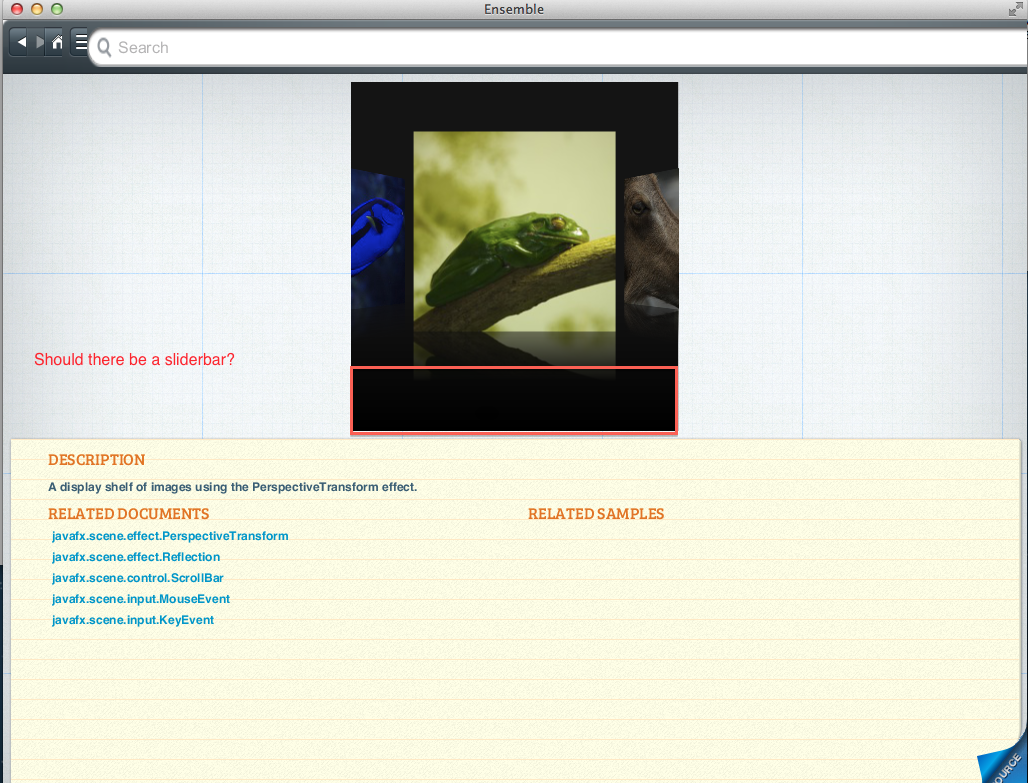Image resolution: width=1028 pixels, height=783 pixels.
Task: Open the Source page curl corner
Action: [1003, 762]
